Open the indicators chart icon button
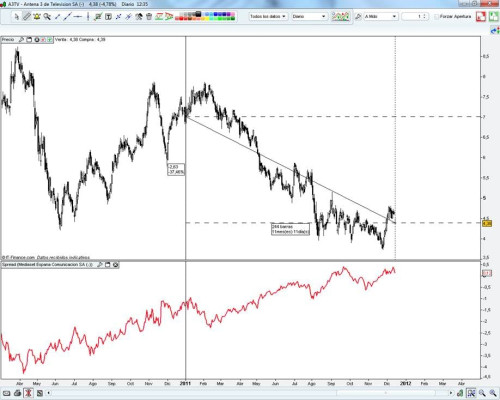500x400 pixels. pyautogui.click(x=340, y=16)
